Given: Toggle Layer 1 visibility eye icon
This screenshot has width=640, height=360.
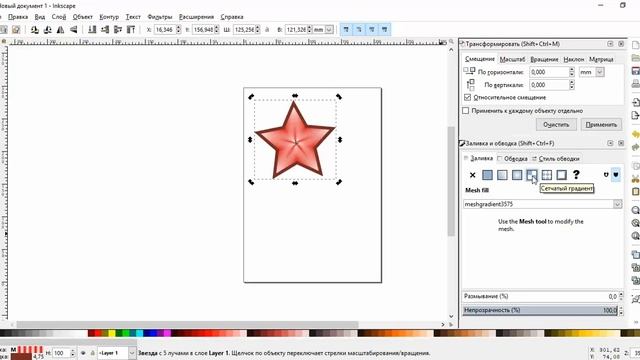Looking at the screenshot, I should pos(83,353).
